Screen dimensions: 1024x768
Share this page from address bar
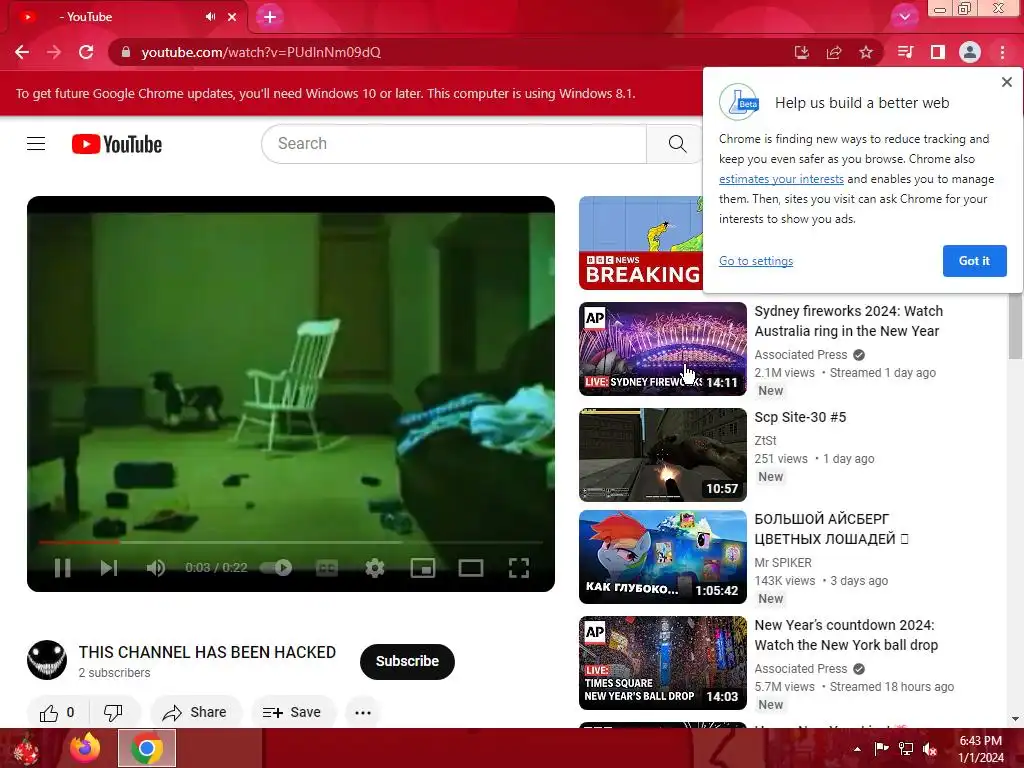pyautogui.click(x=834, y=52)
